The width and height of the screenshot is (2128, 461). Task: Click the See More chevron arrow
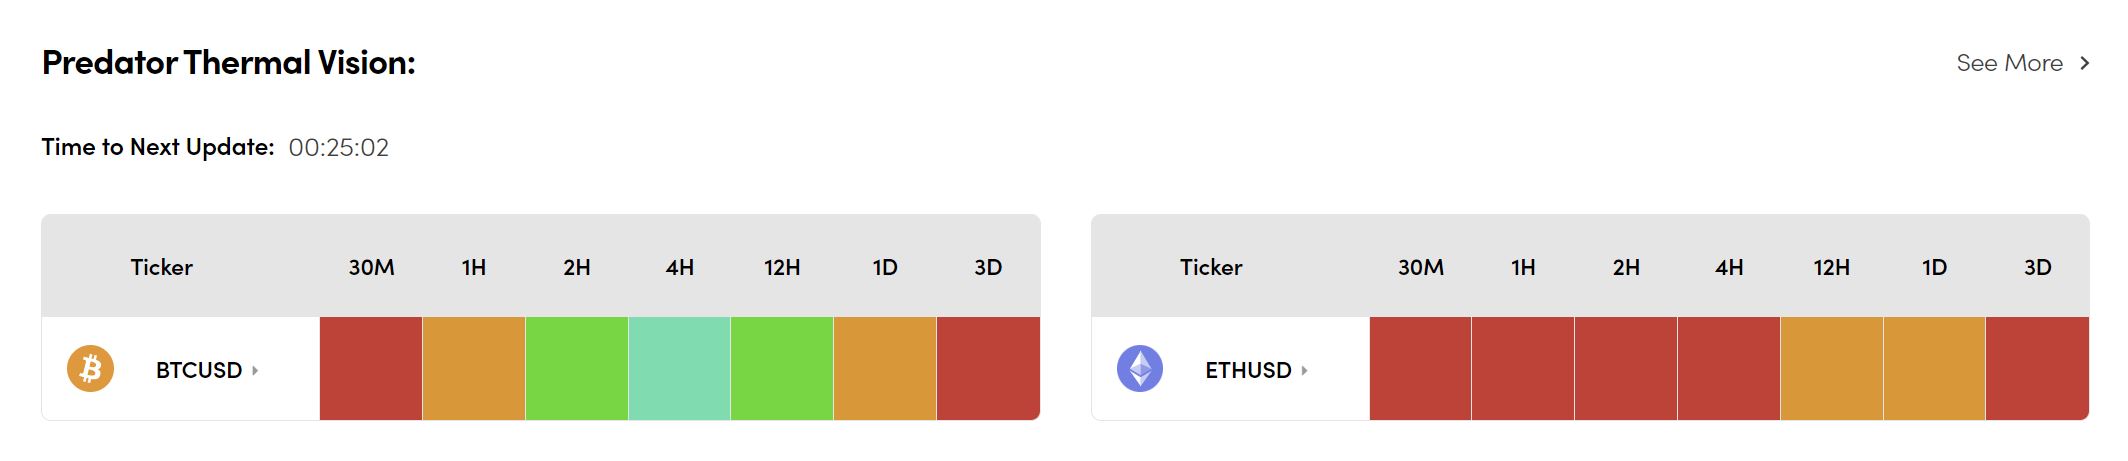2084,63
